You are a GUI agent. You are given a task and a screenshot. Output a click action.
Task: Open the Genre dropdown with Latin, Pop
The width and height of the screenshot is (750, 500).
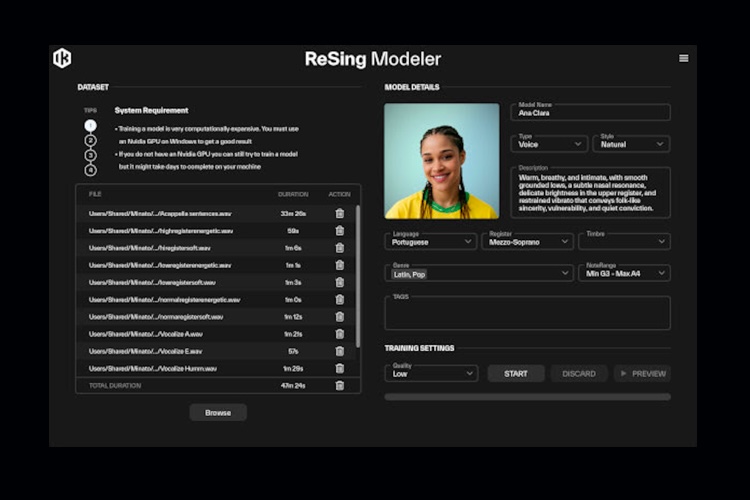[x=479, y=273]
